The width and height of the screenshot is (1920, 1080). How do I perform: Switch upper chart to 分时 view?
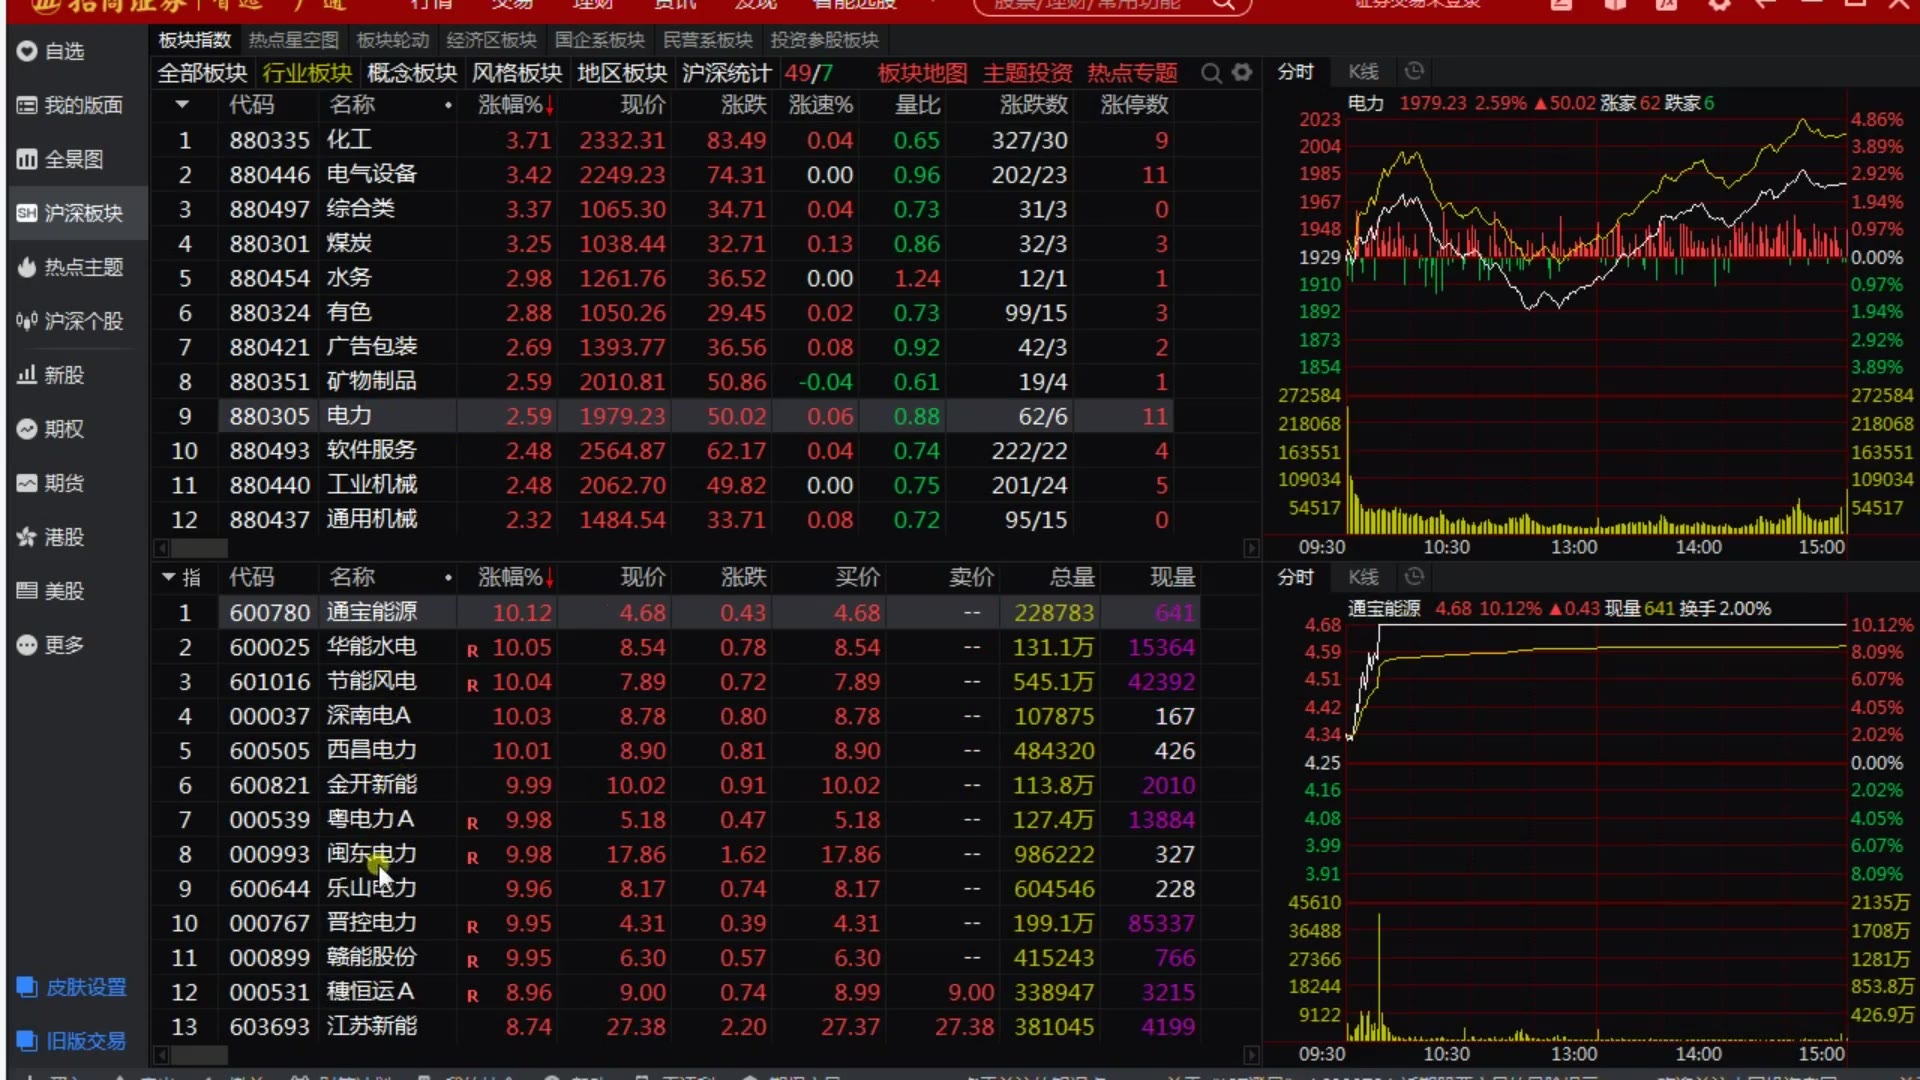coord(1295,71)
